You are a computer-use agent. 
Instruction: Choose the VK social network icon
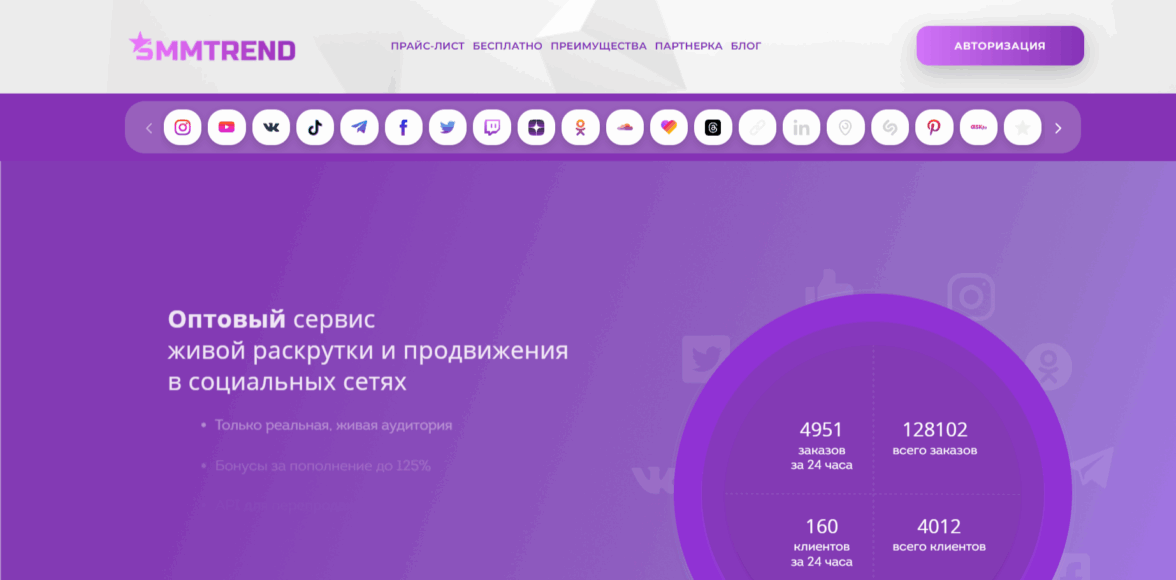(x=271, y=128)
